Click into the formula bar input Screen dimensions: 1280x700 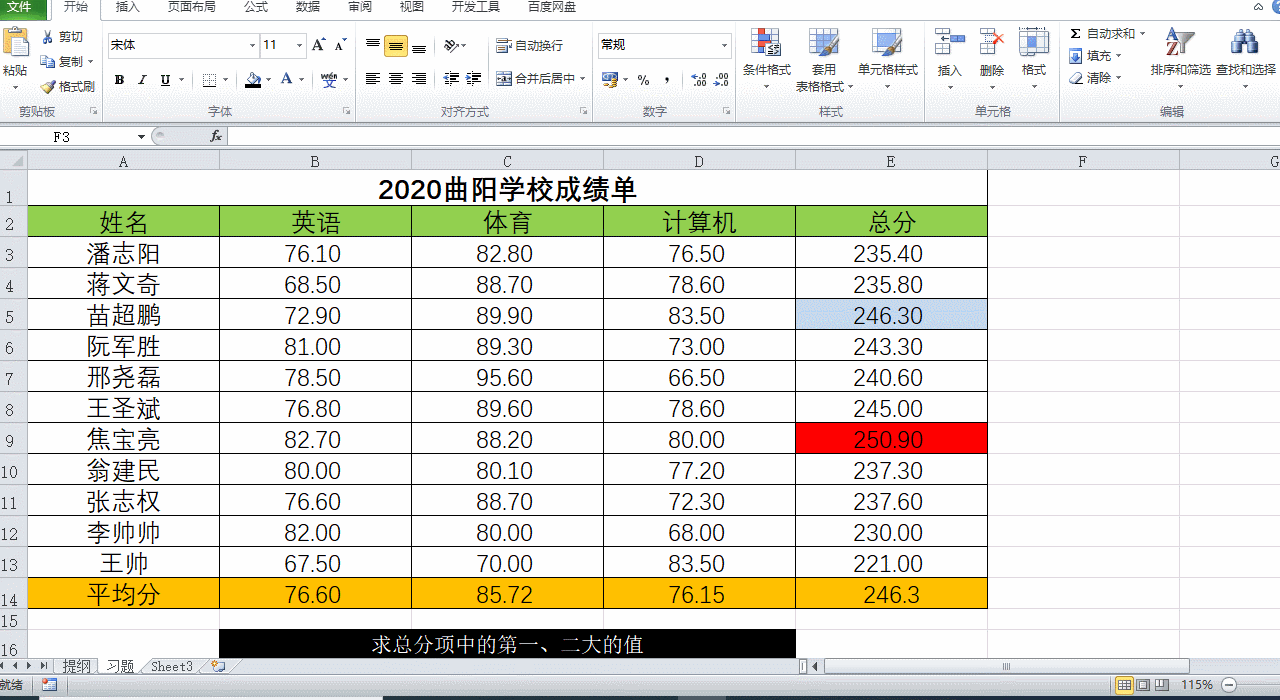click(753, 136)
